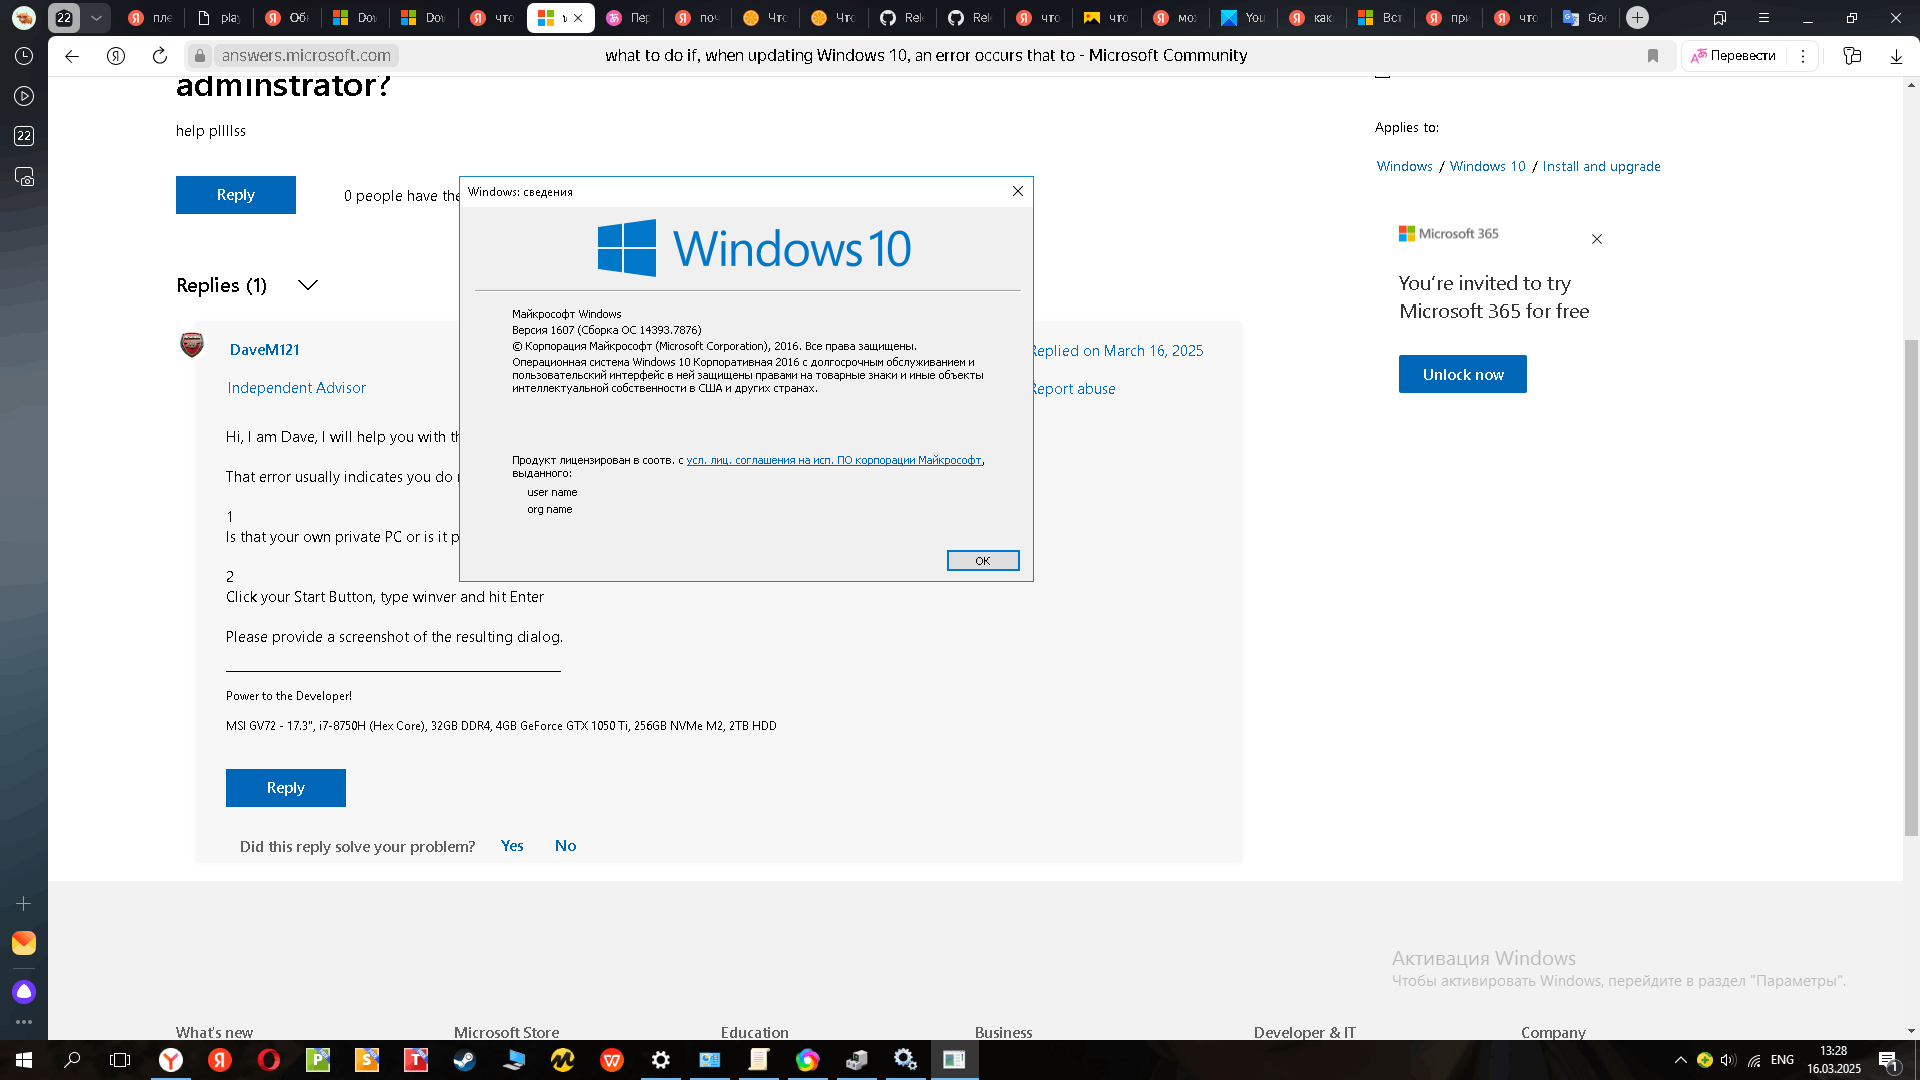Switch to the YouTube tab
The width and height of the screenshot is (1920, 1080).
[1243, 17]
